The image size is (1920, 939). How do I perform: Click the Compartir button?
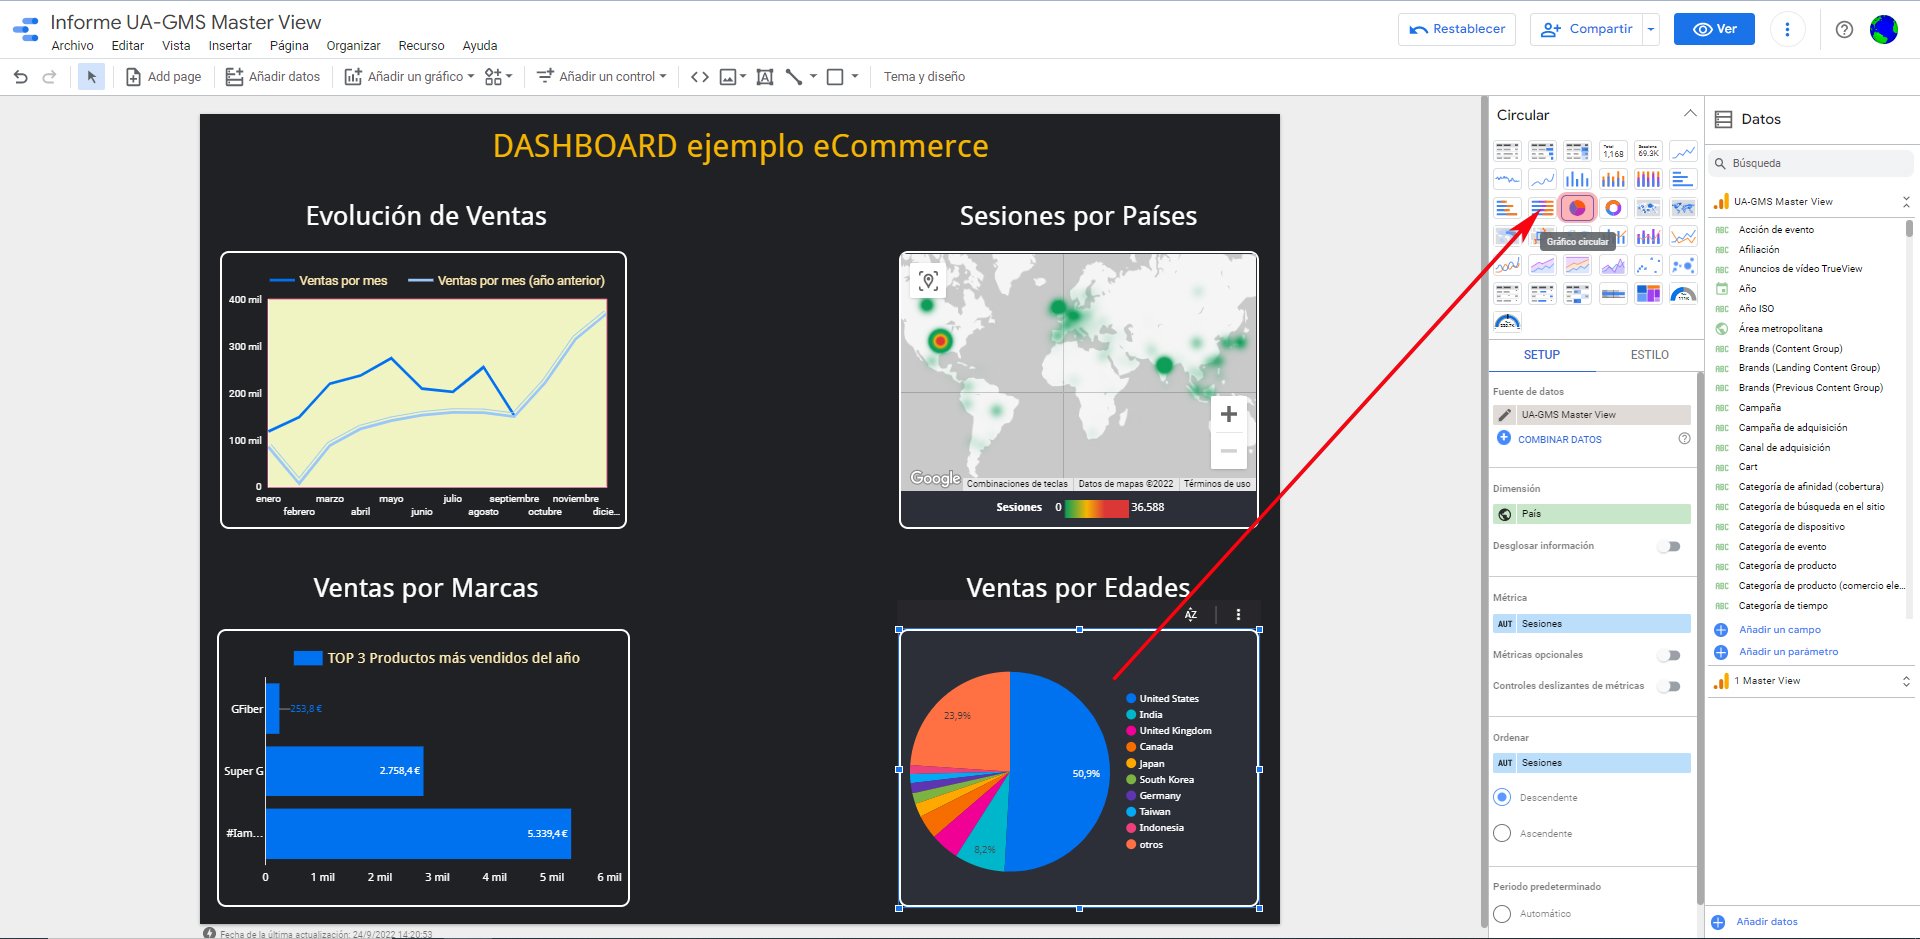pyautogui.click(x=1587, y=30)
